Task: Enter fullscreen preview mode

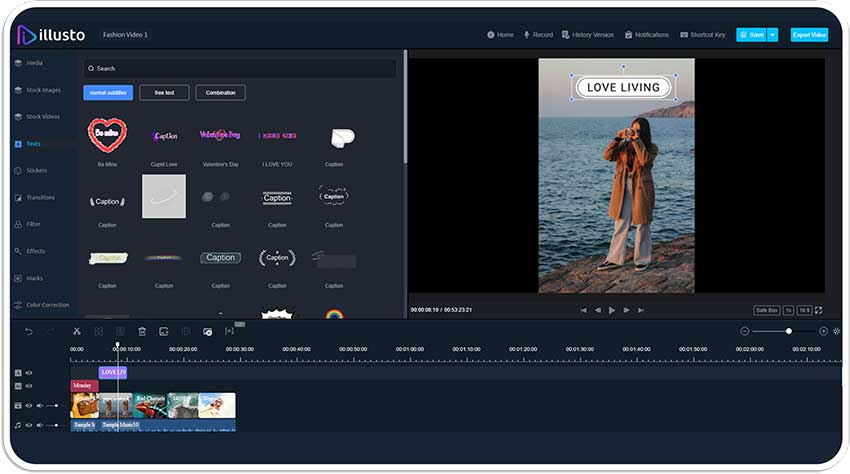Action: [819, 310]
